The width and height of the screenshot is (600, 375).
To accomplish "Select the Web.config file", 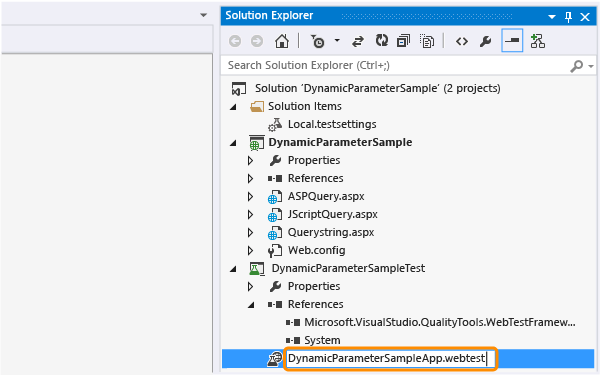I will pyautogui.click(x=316, y=250).
